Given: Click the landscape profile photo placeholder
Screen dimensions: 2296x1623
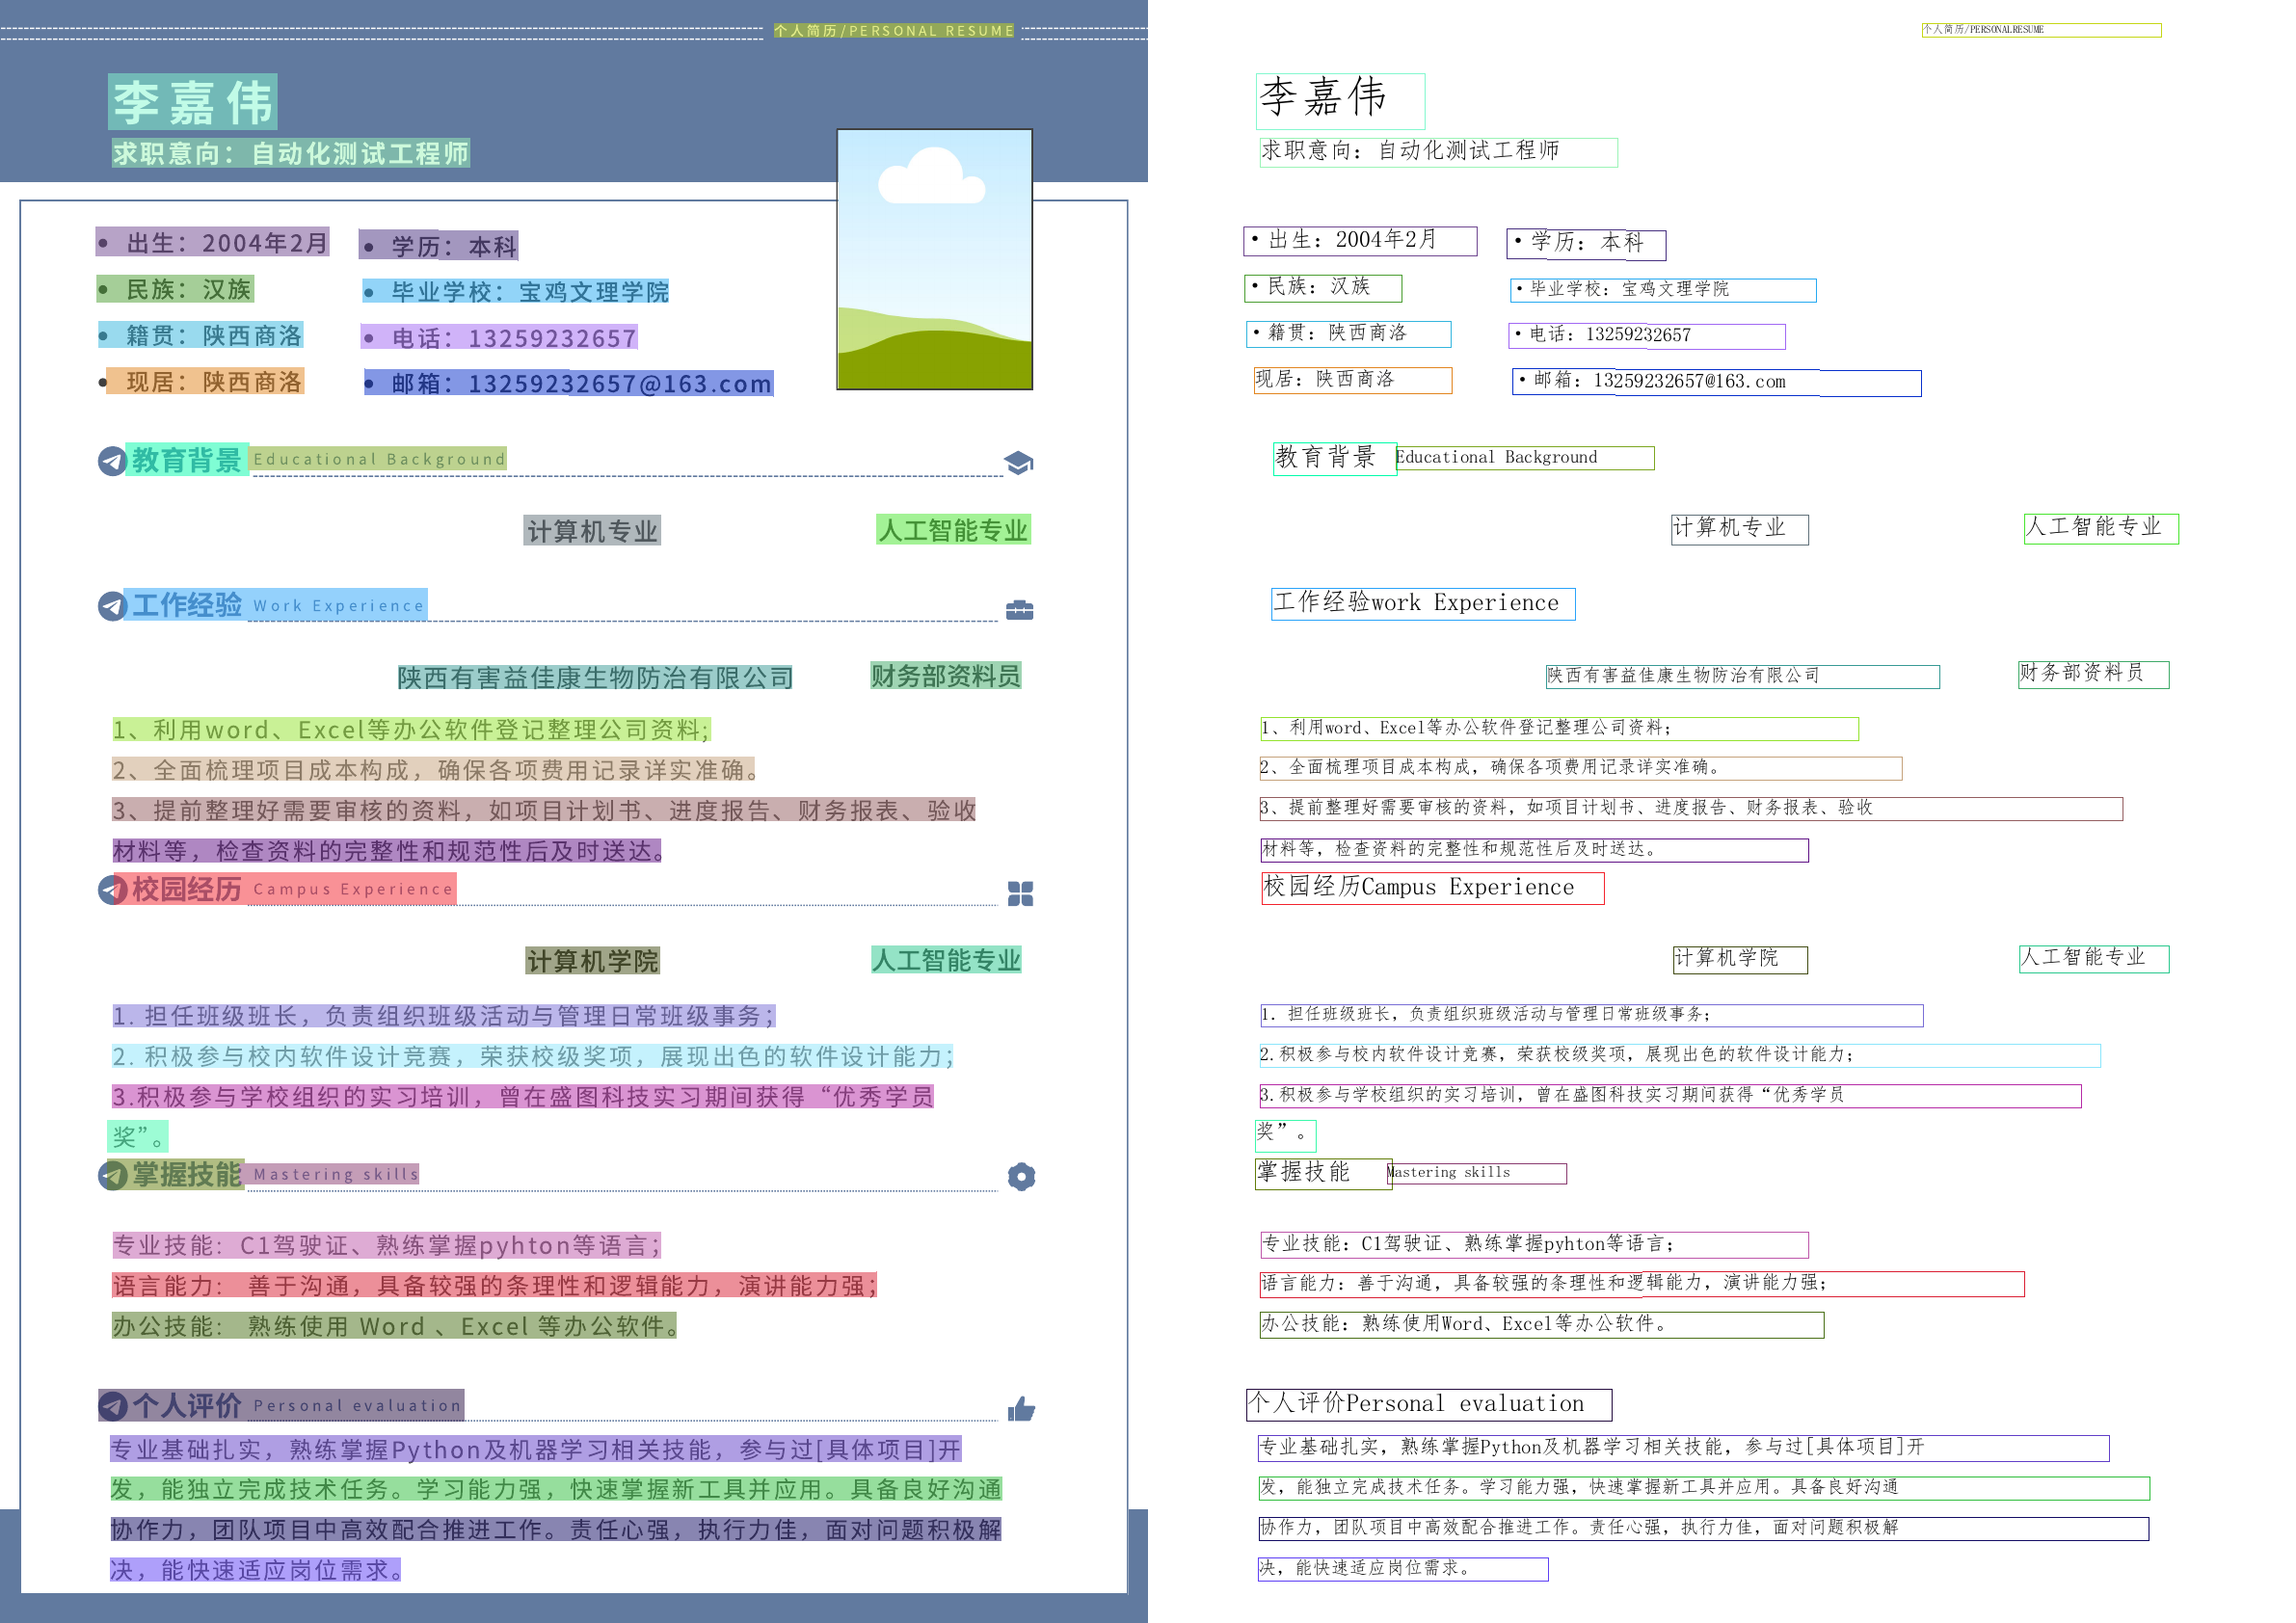Looking at the screenshot, I should tap(934, 259).
